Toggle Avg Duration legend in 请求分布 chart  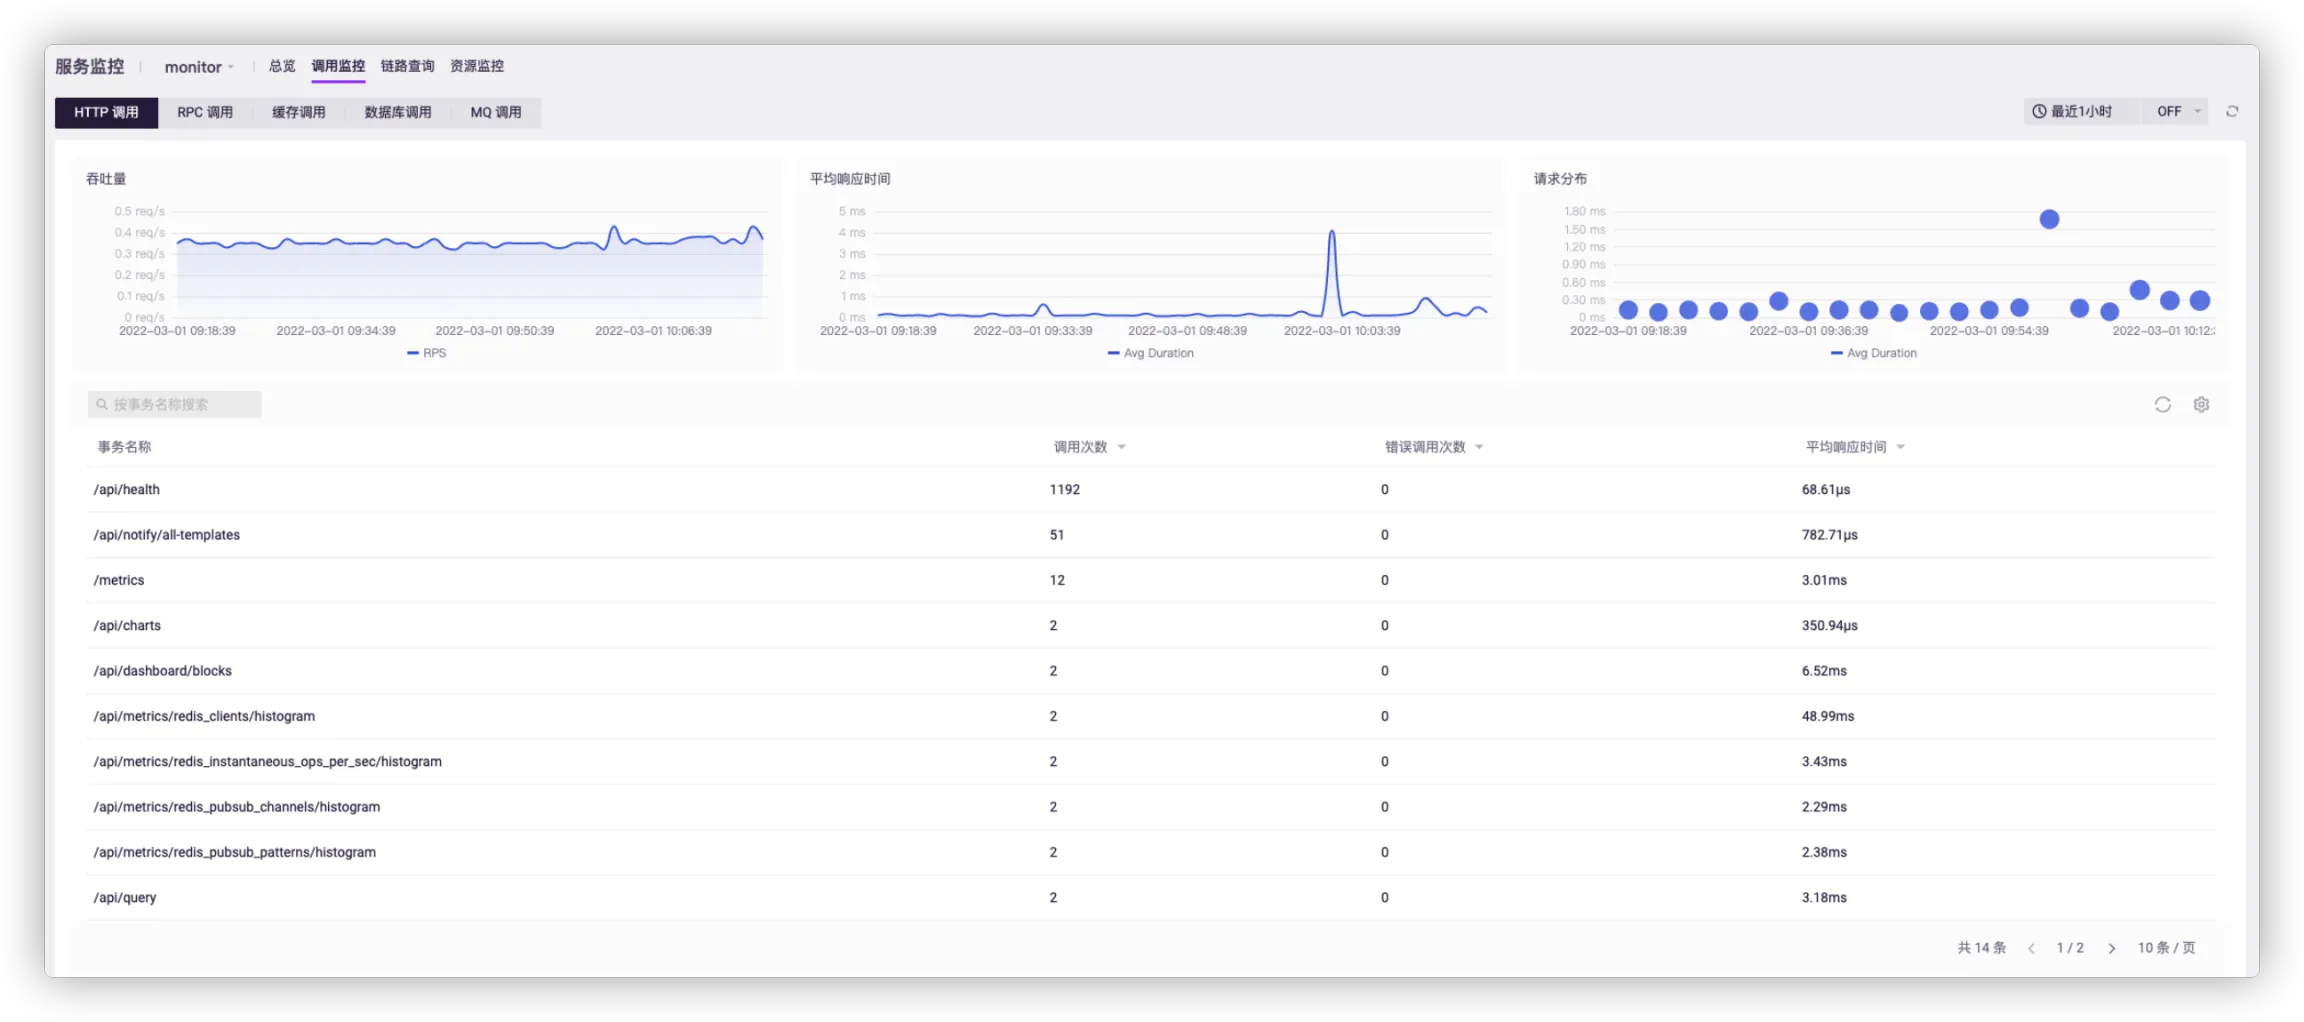pyautogui.click(x=1874, y=353)
